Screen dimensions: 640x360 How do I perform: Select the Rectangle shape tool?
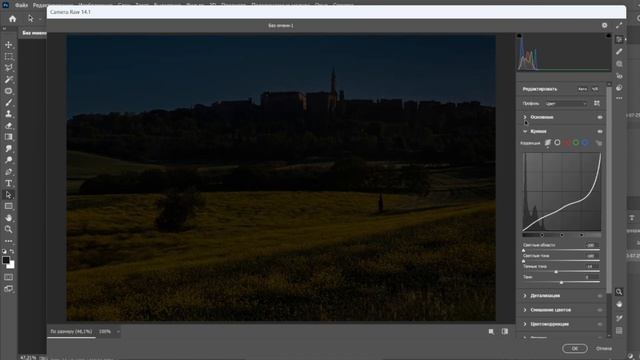point(9,206)
